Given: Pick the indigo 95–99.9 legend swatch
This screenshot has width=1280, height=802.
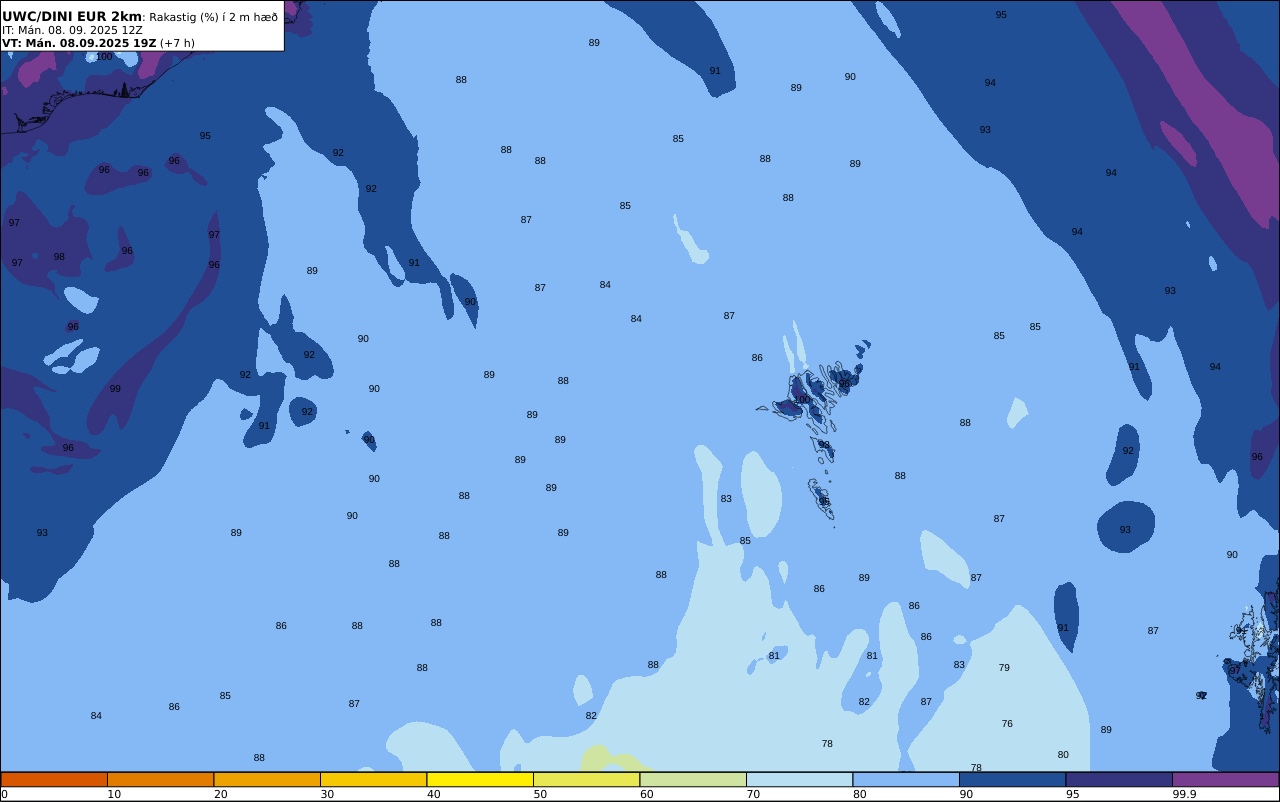Looking at the screenshot, I should (1119, 779).
